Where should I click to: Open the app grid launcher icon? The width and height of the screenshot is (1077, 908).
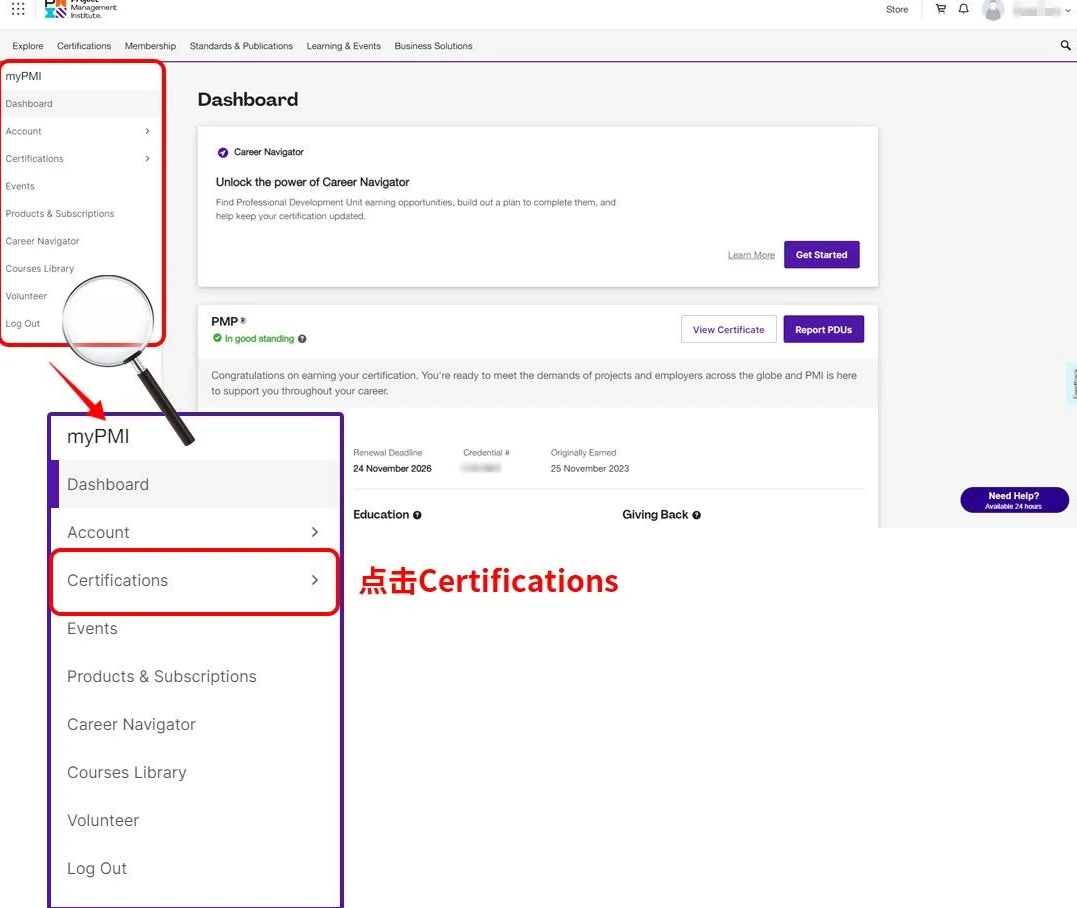click(18, 9)
